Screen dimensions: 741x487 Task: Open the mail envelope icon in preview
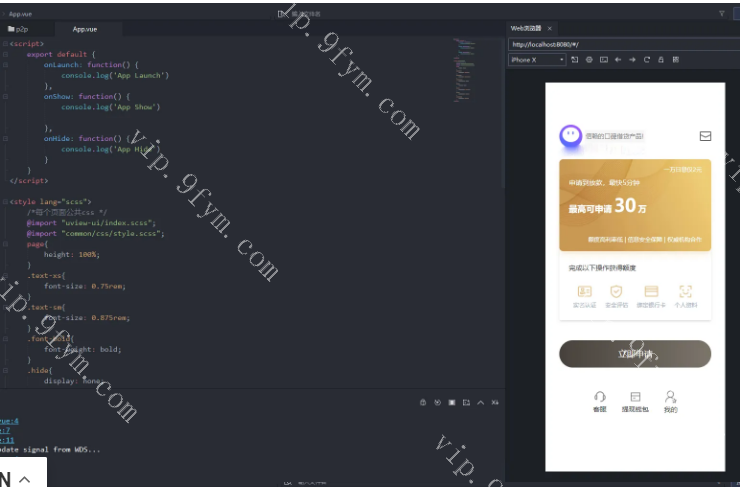[705, 136]
